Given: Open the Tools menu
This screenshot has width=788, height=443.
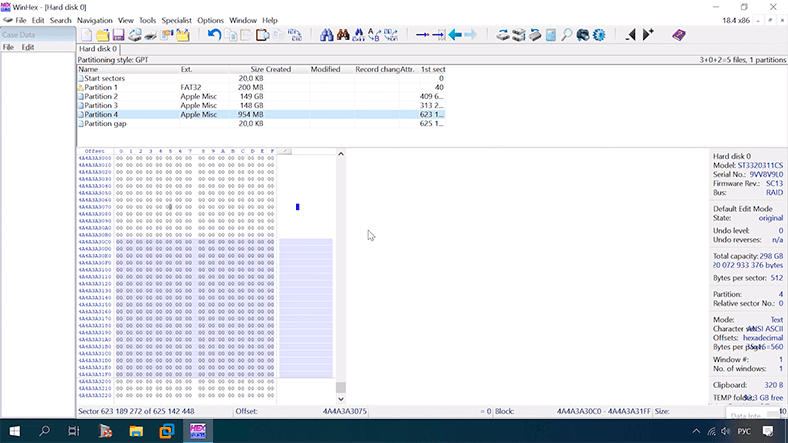Looking at the screenshot, I should click(147, 21).
